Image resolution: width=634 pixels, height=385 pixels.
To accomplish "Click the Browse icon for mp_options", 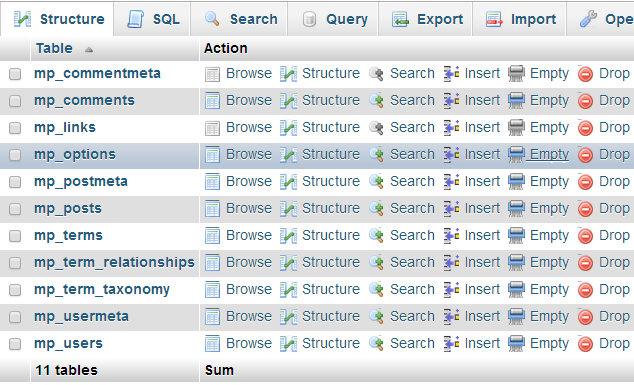I will tap(212, 155).
